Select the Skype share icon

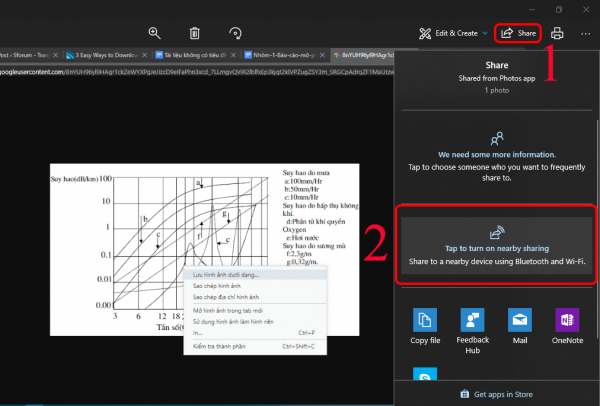[x=425, y=374]
